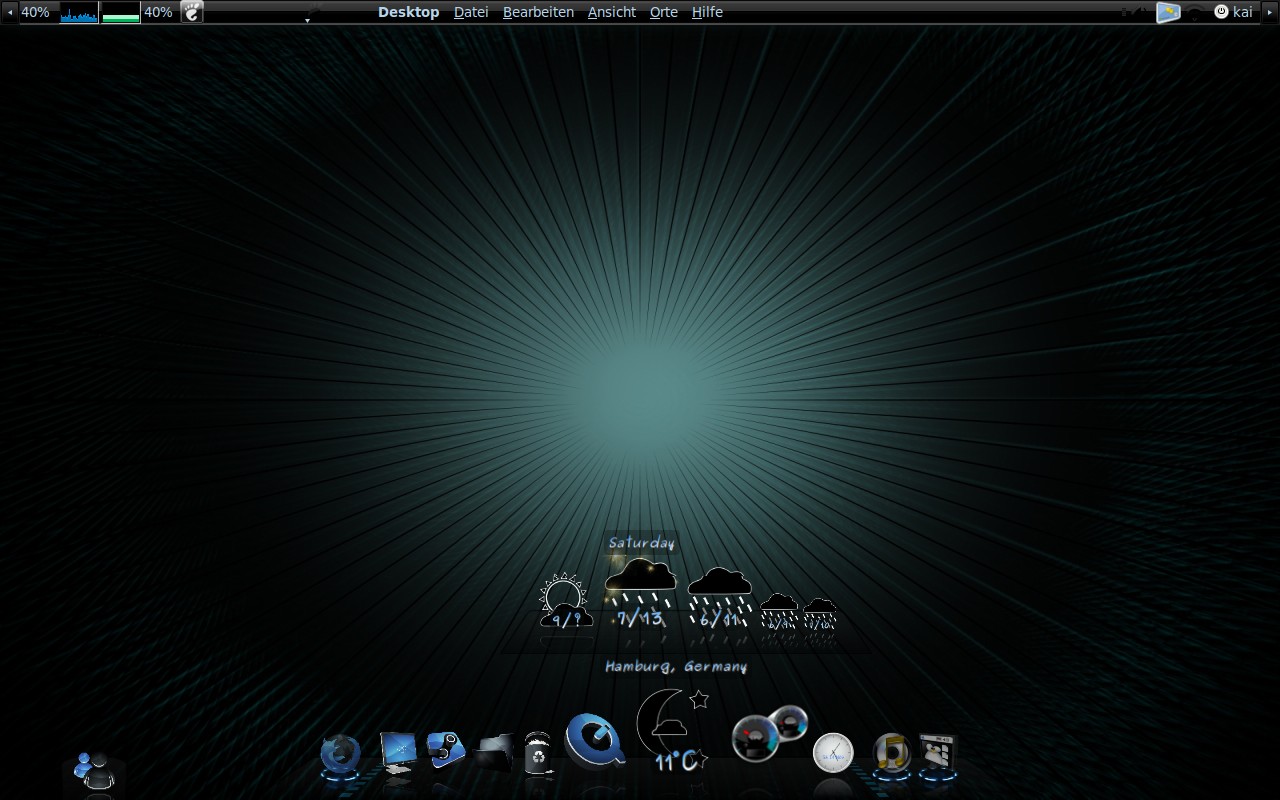Open the Ansicht menu
This screenshot has width=1280, height=800.
coord(612,12)
